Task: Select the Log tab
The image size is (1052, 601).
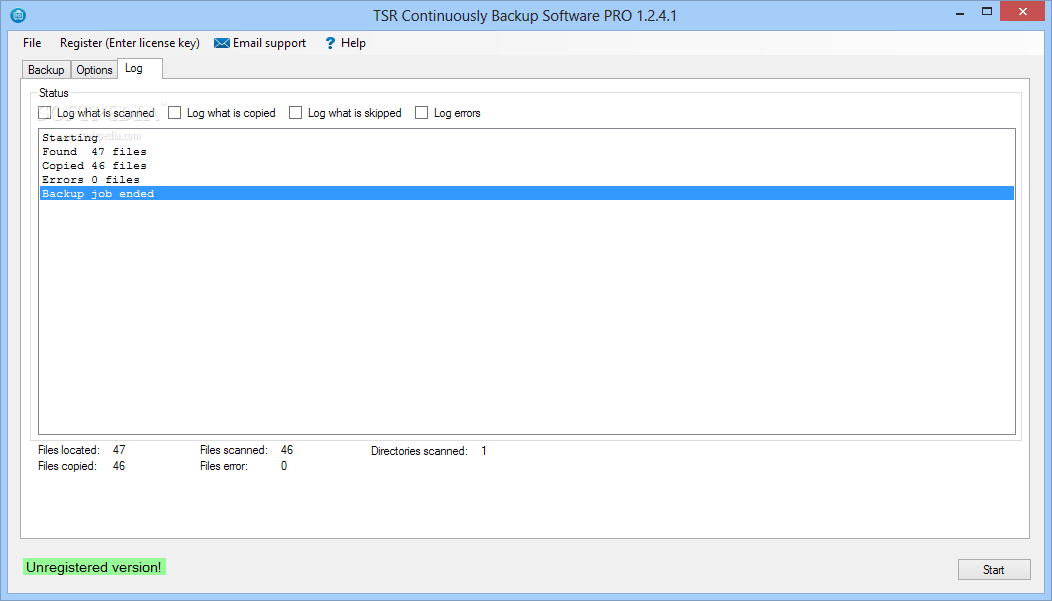Action: point(140,68)
